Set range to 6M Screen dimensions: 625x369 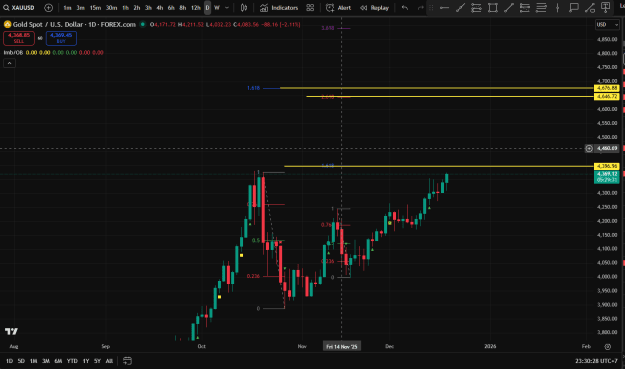pos(58,361)
